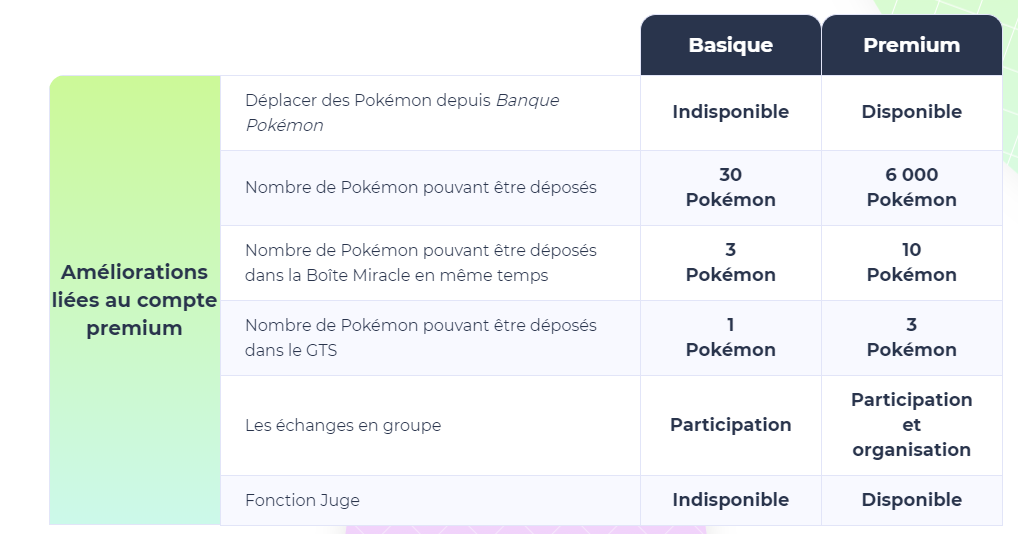1018x534 pixels.
Task: Click Indisponible in the Banque Pokémon row
Action: (x=730, y=112)
